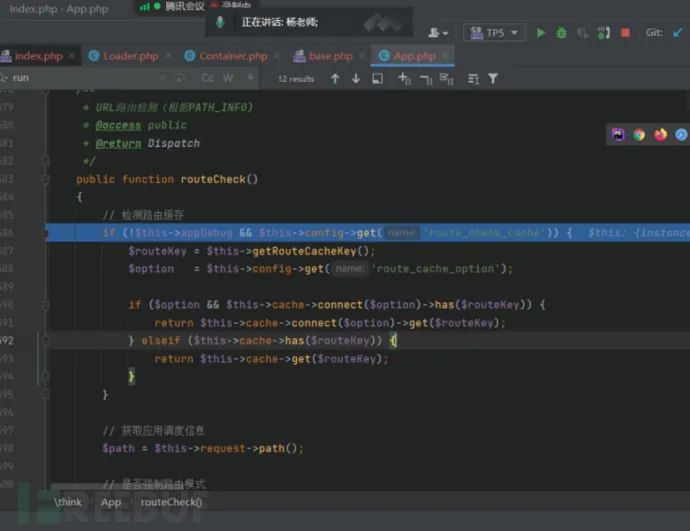Viewport: 690px width, 531px height.
Task: Run the TP5 configuration with the green play icon
Action: [541, 33]
